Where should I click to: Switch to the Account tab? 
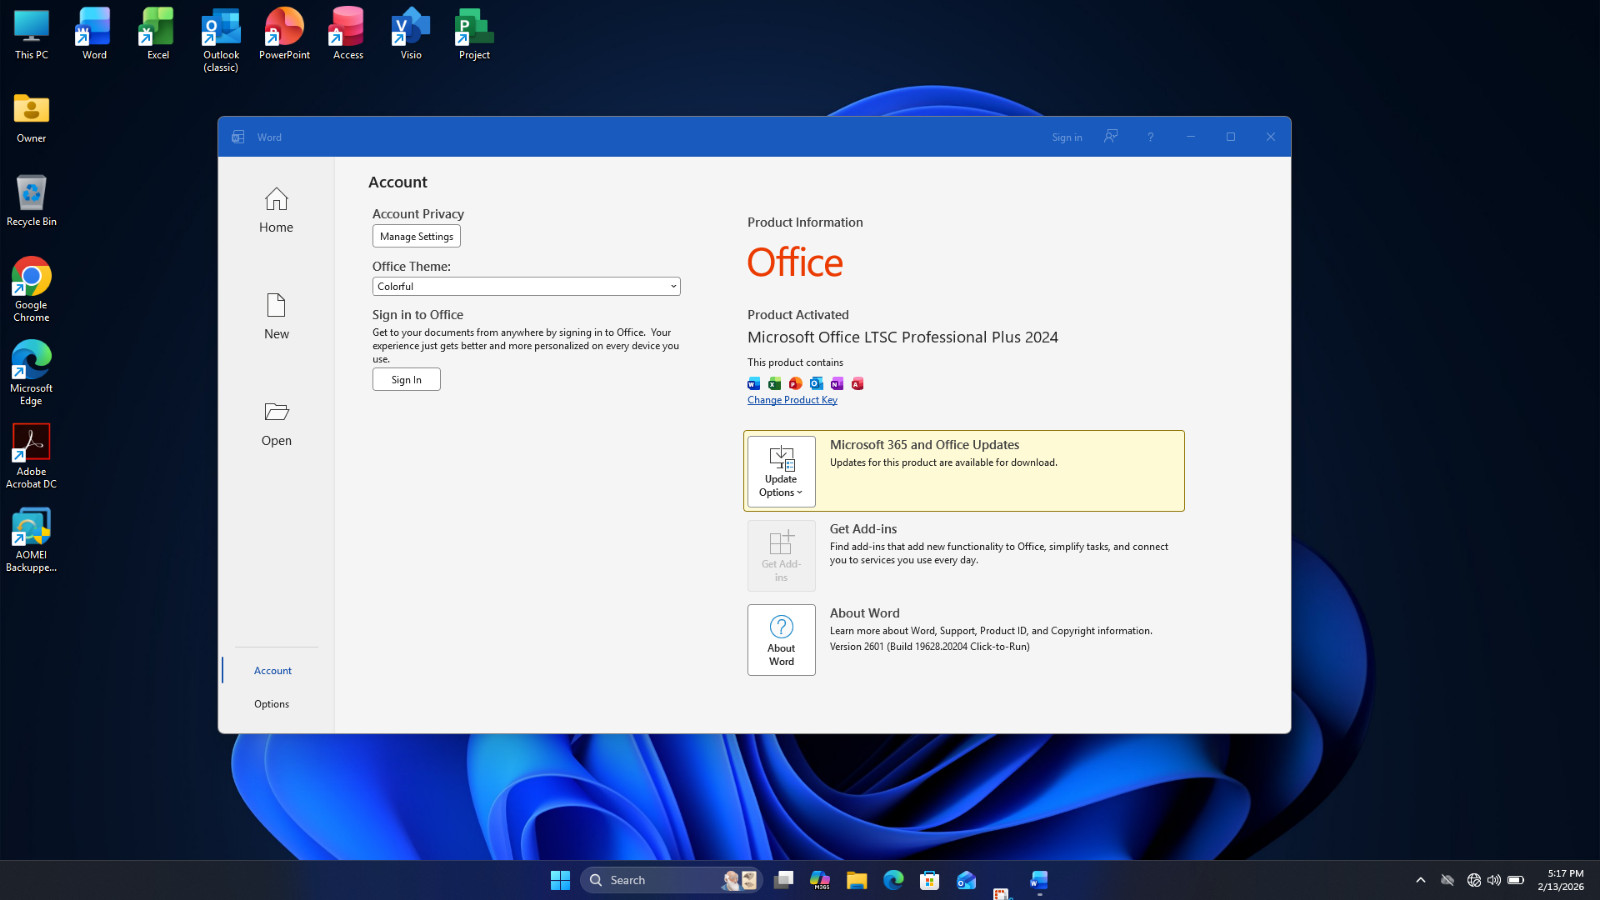point(272,671)
